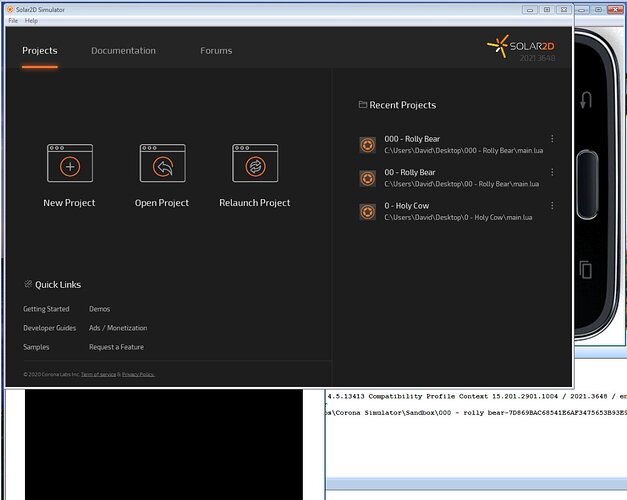Open the 00 - Rolly Bear project icon
Image resolution: width=627 pixels, height=500 pixels.
pyautogui.click(x=367, y=178)
